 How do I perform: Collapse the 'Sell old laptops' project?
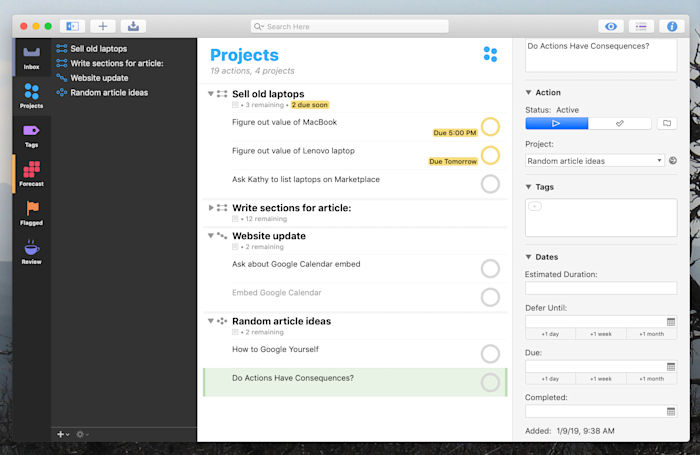click(211, 94)
